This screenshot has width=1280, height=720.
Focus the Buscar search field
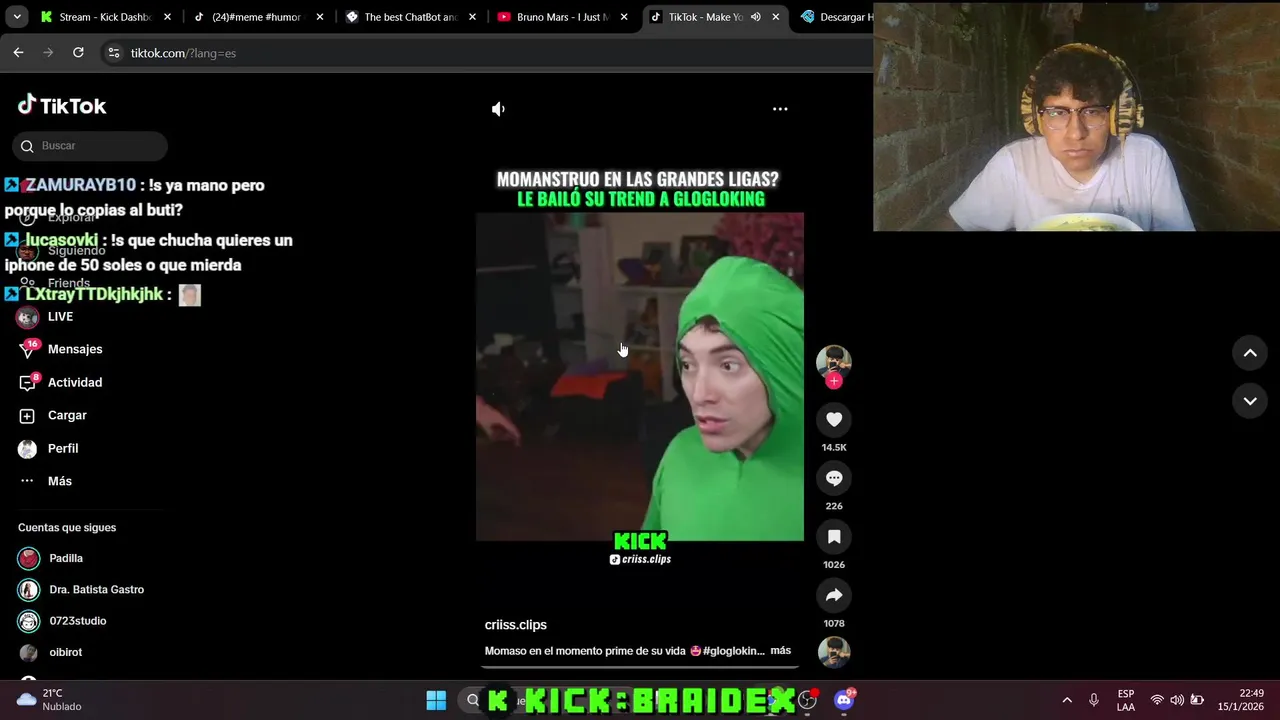[90, 146]
